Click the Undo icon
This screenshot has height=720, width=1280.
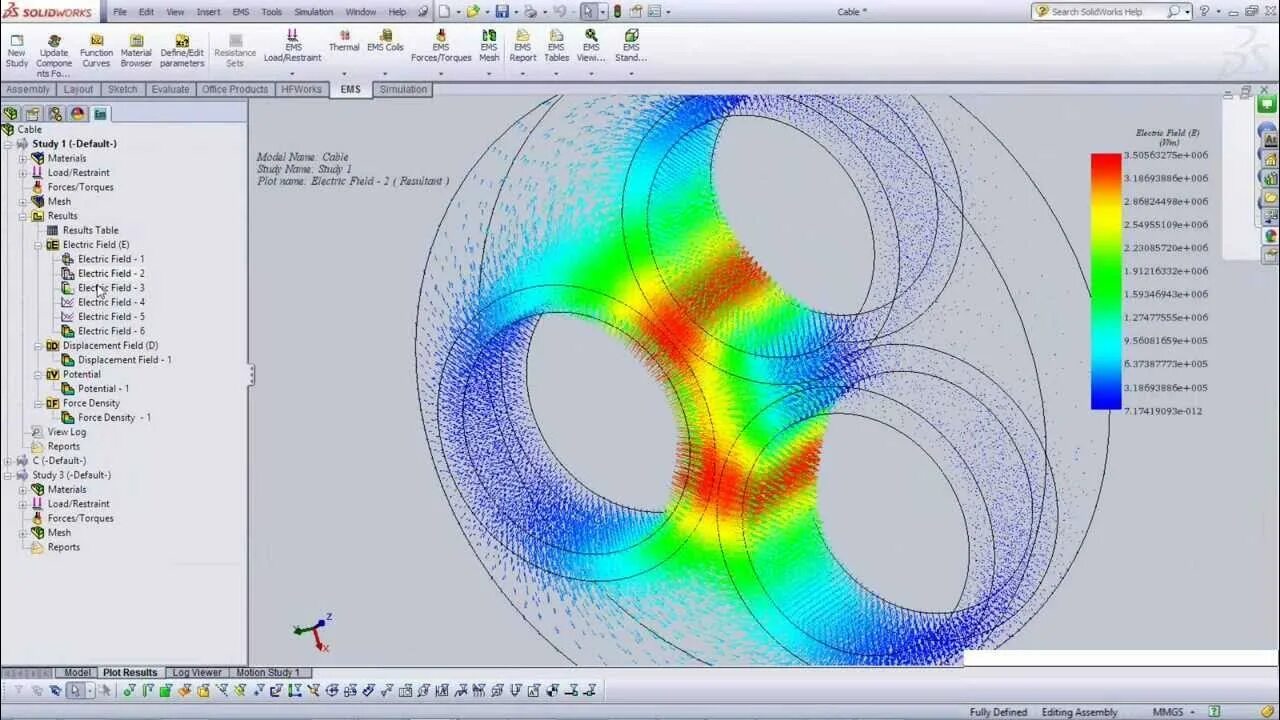[559, 12]
